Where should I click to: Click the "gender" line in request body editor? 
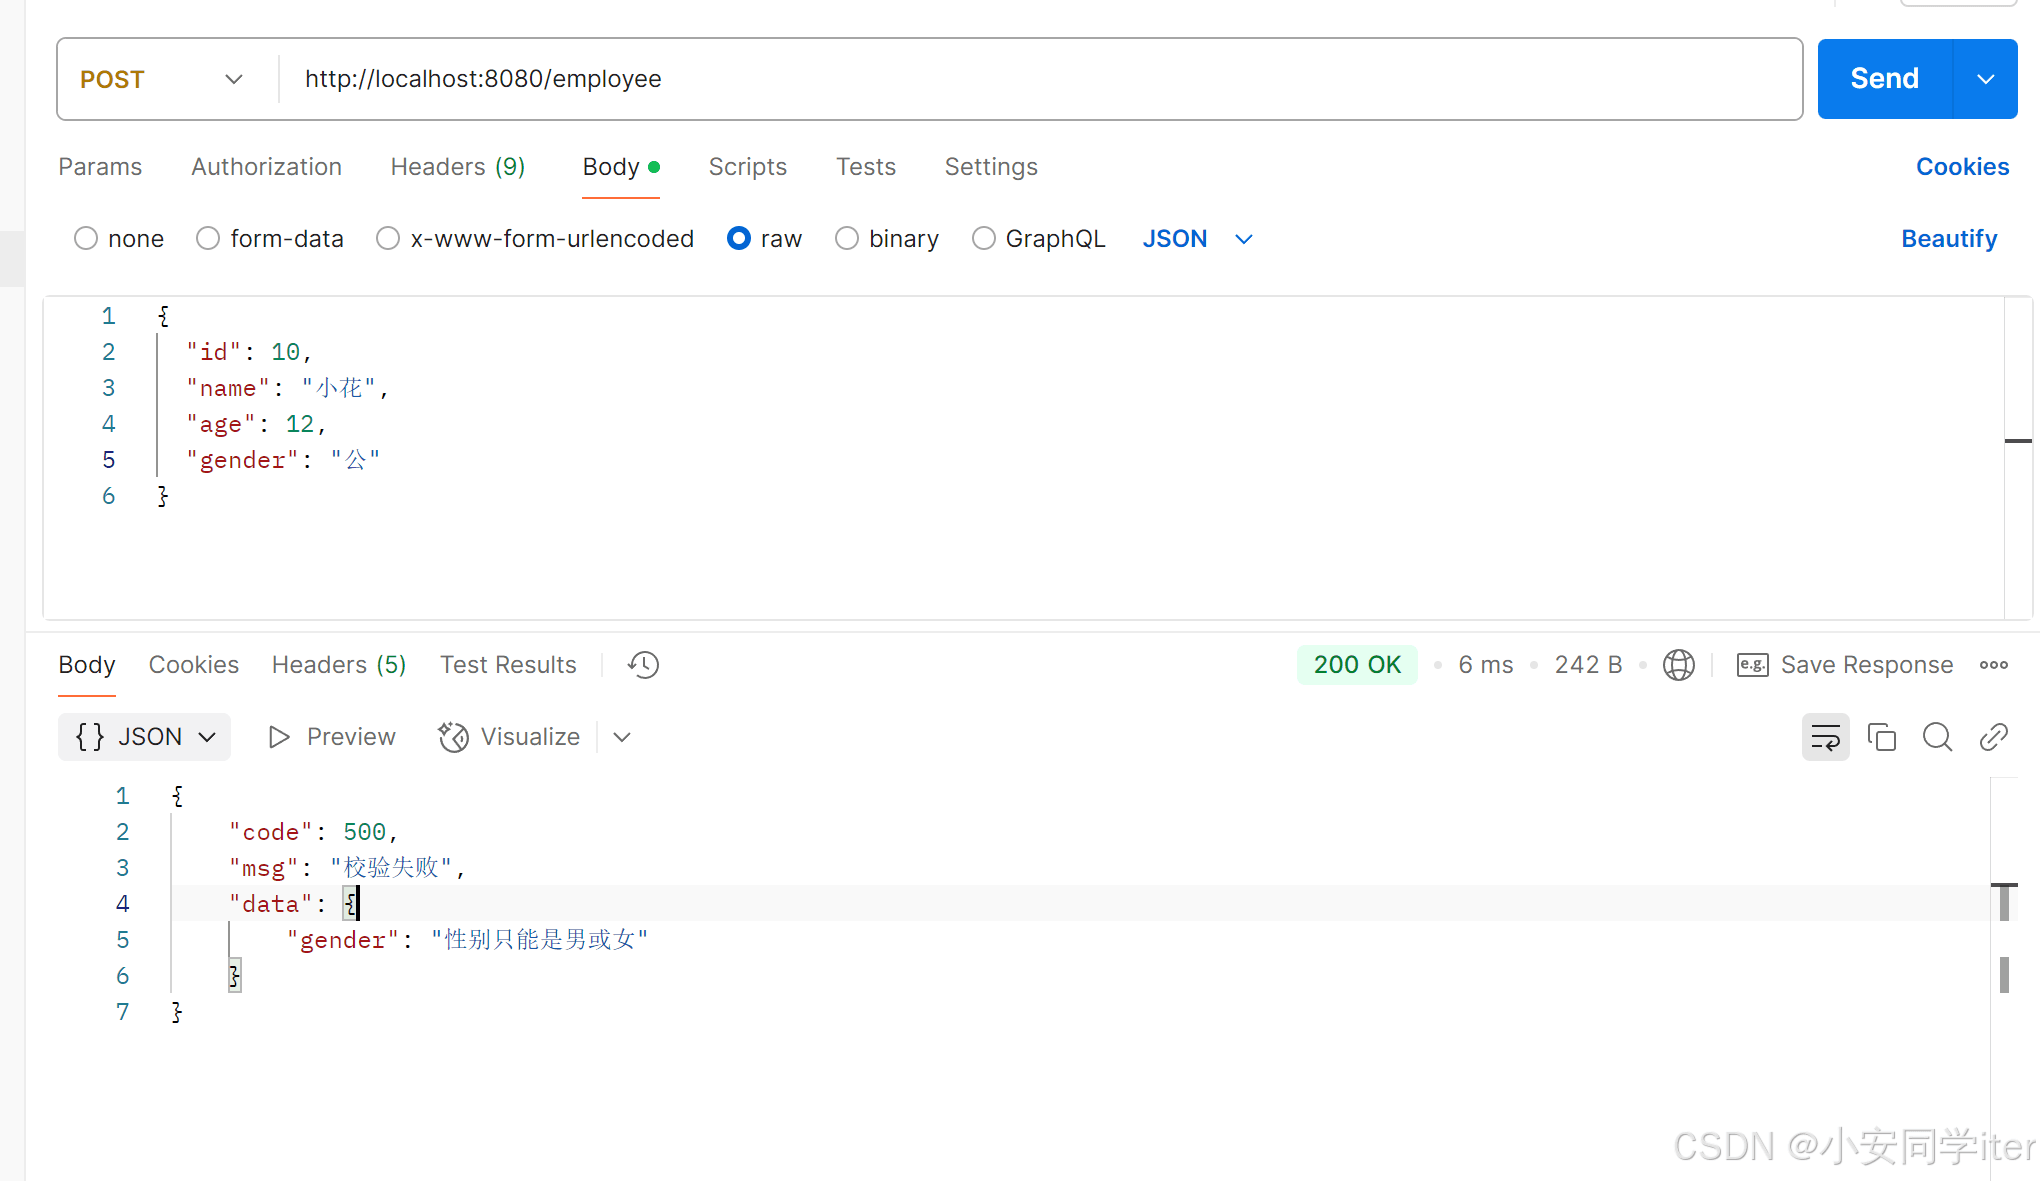pyautogui.click(x=283, y=460)
